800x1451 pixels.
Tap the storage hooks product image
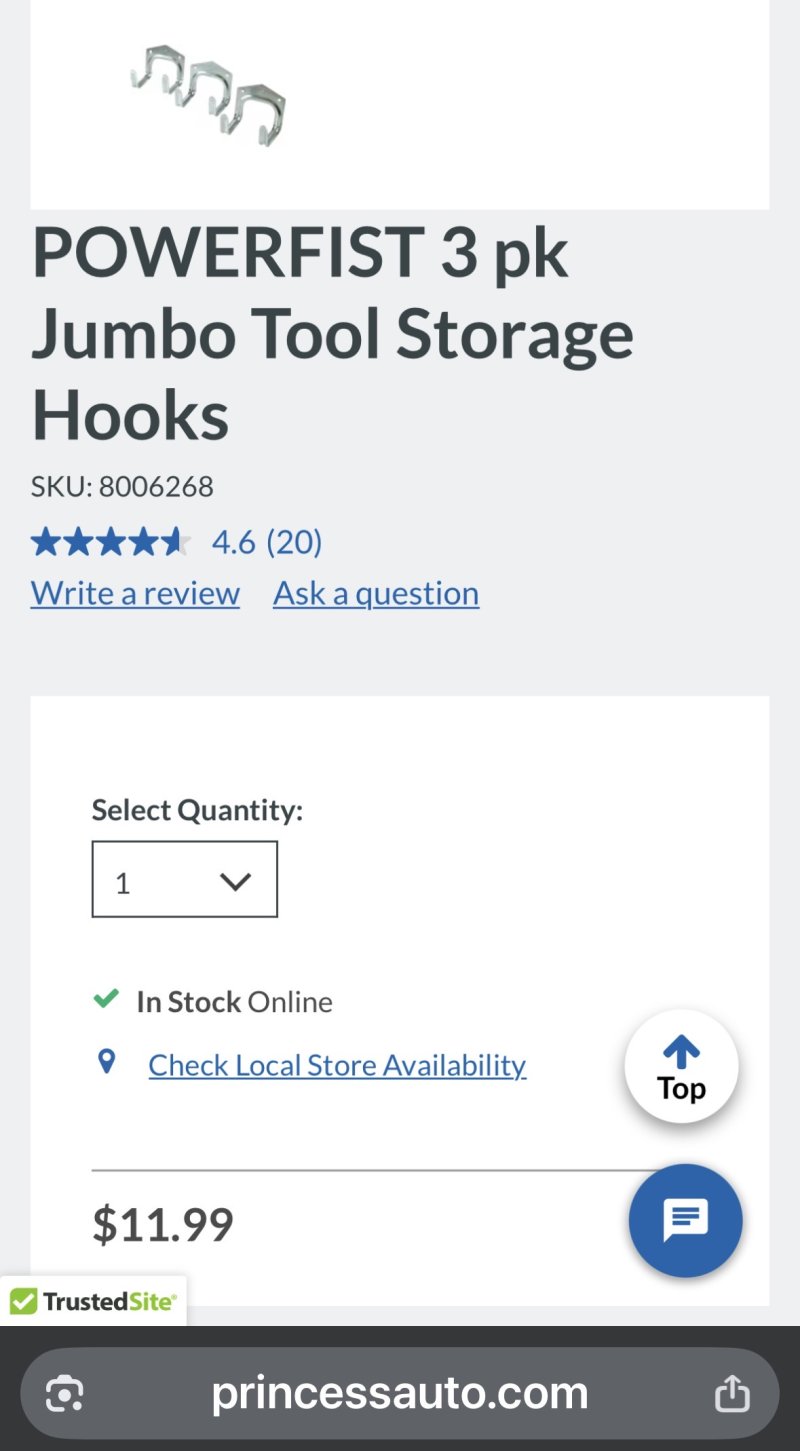click(208, 94)
